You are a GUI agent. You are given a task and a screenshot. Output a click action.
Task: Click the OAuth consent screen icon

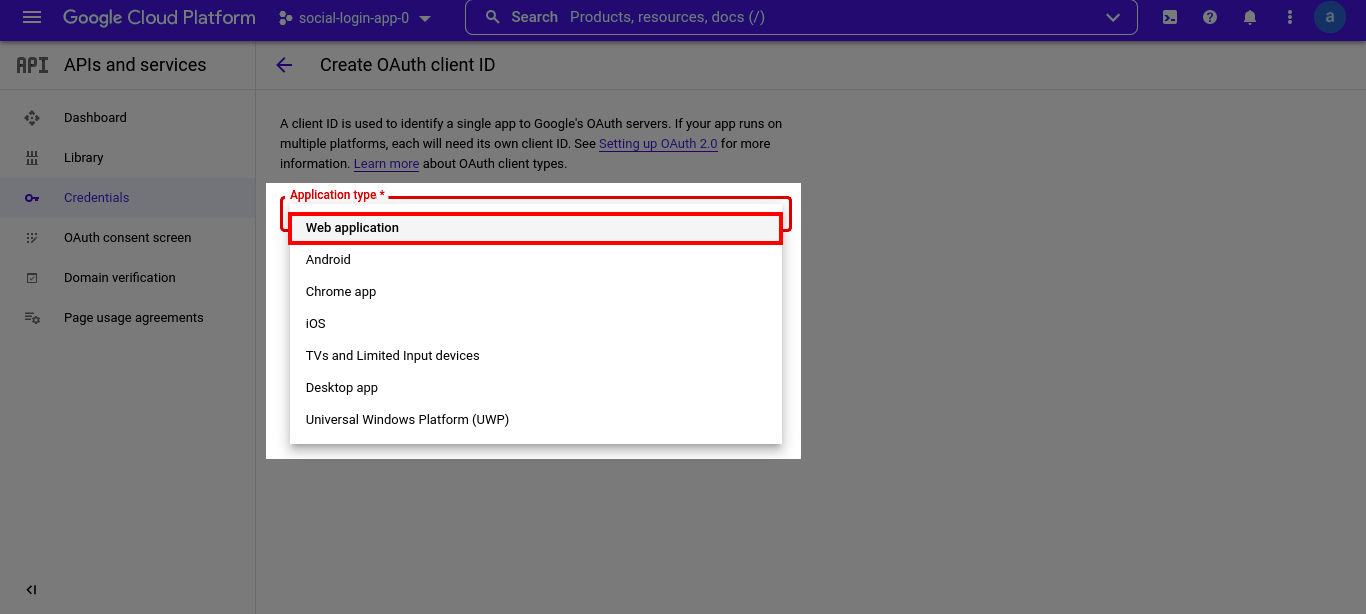(32, 238)
